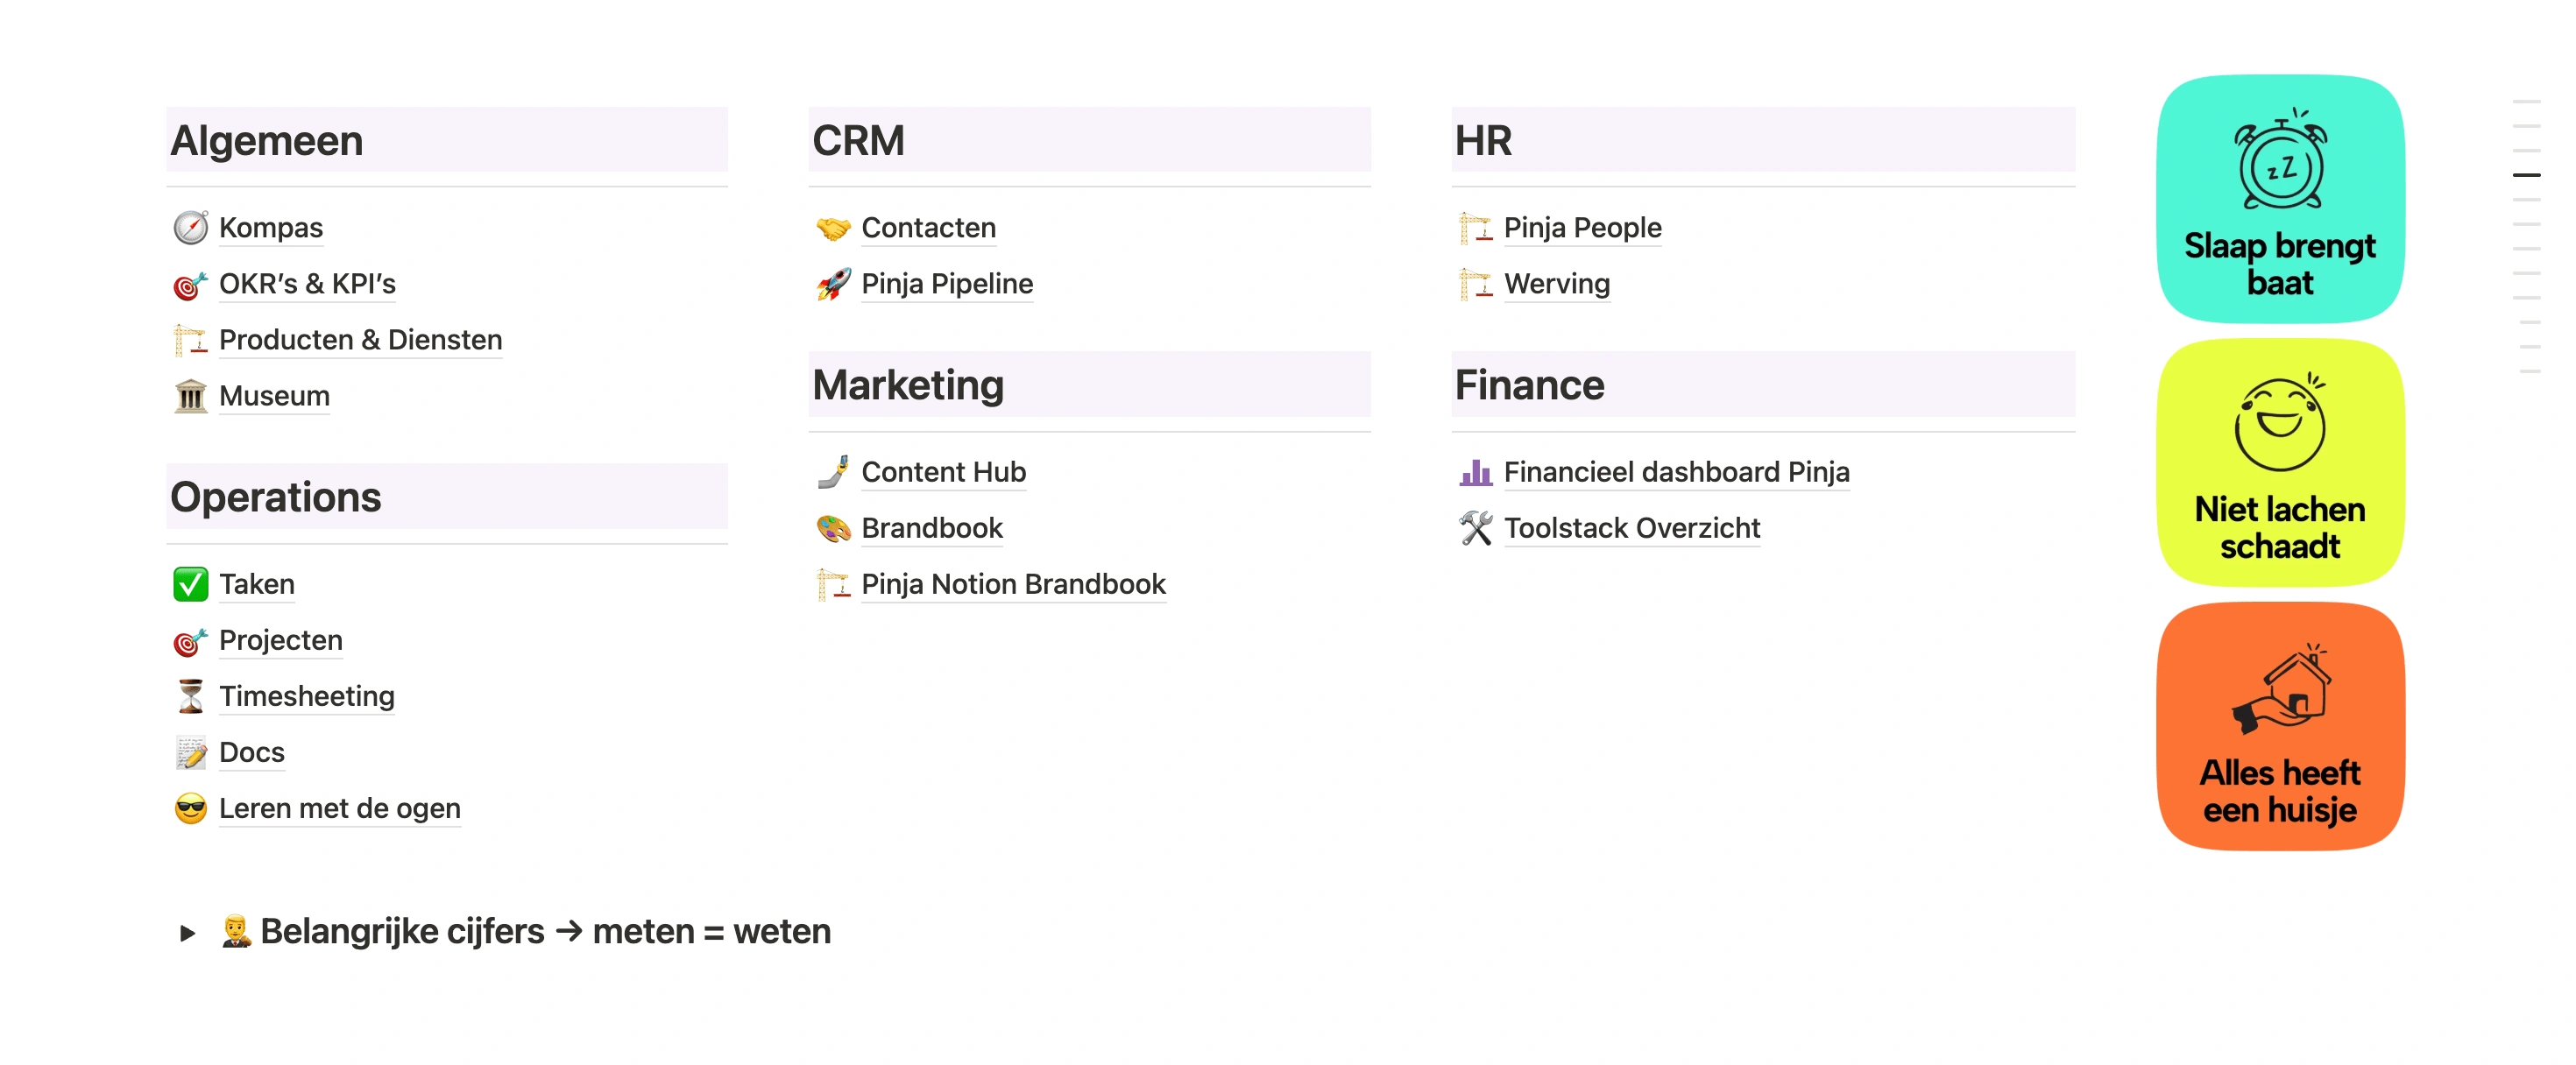Click the bar chart icon for Financieel dashboard
Viewport: 2576px width, 1065px height.
pos(1475,472)
